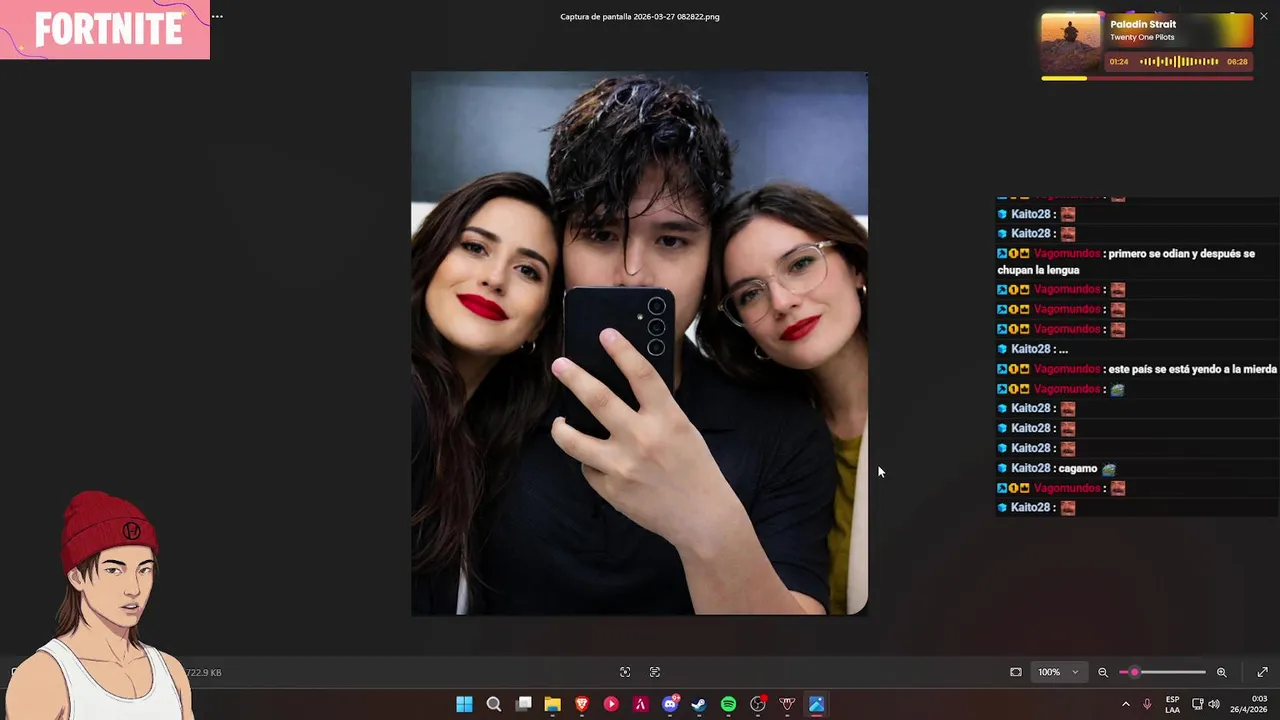Click the FORTNITE logo banner
This screenshot has height=720, width=1280.
pyautogui.click(x=105, y=30)
